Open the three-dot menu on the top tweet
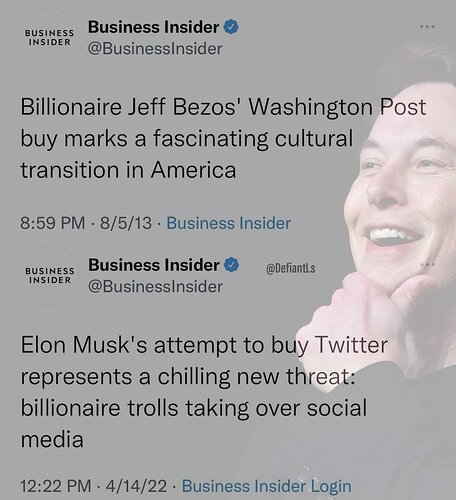 [x=427, y=26]
